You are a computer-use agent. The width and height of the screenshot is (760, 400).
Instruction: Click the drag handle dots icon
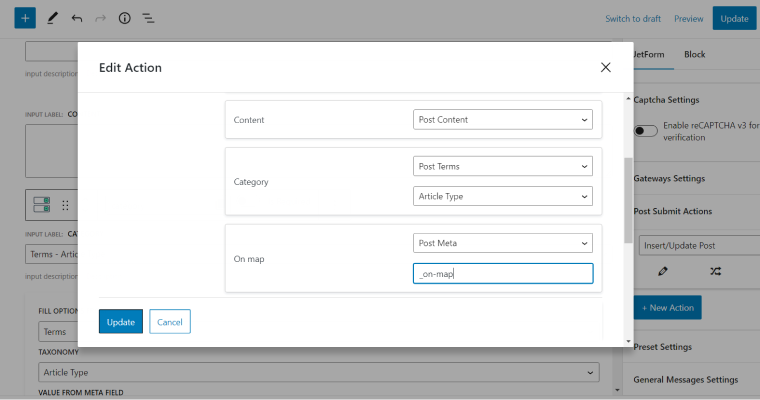[65, 205]
